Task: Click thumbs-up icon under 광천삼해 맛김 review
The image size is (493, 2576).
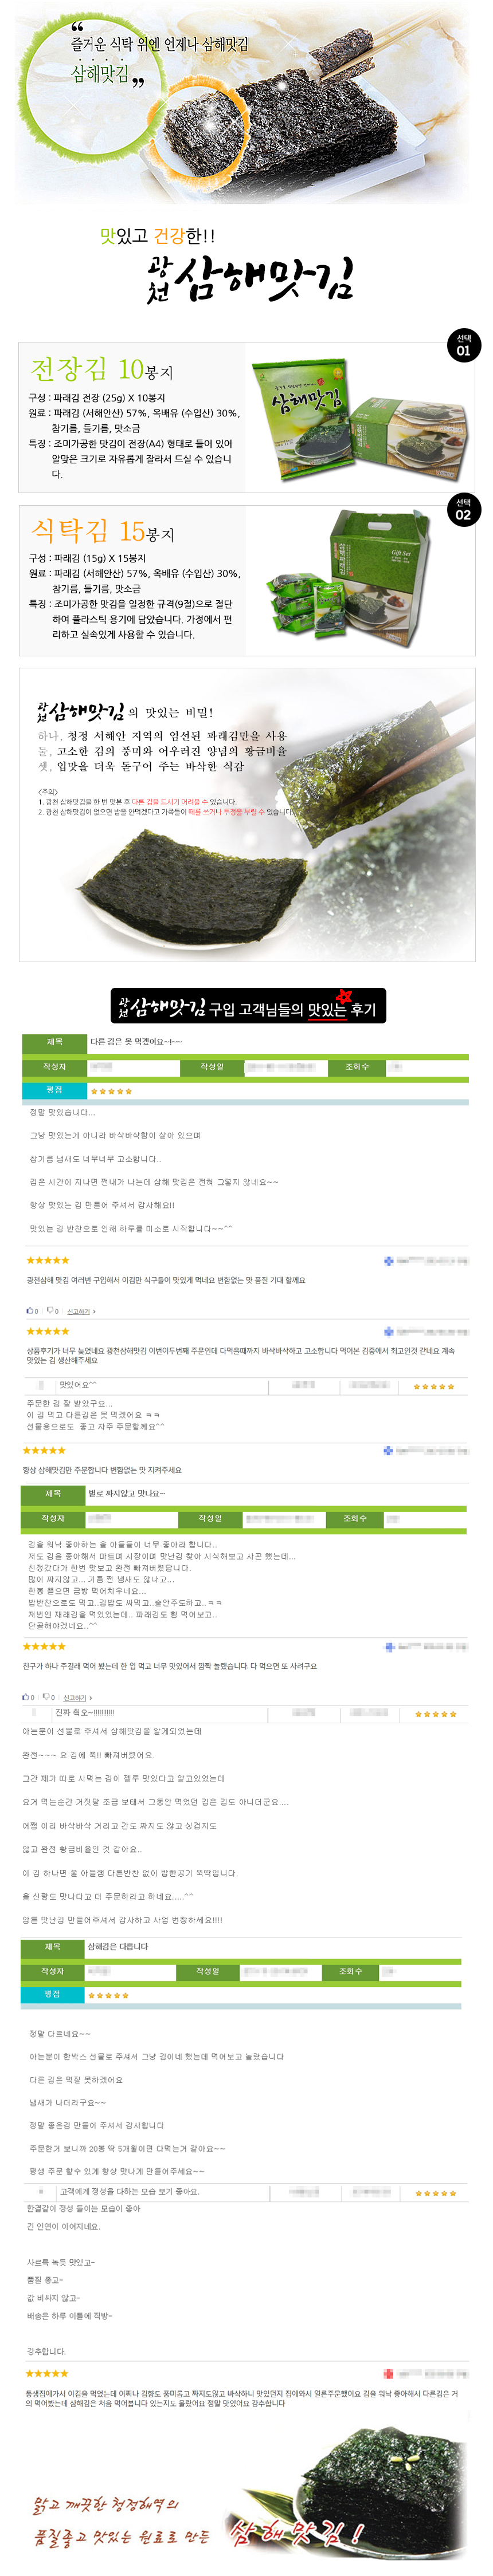Action: [x=29, y=1311]
